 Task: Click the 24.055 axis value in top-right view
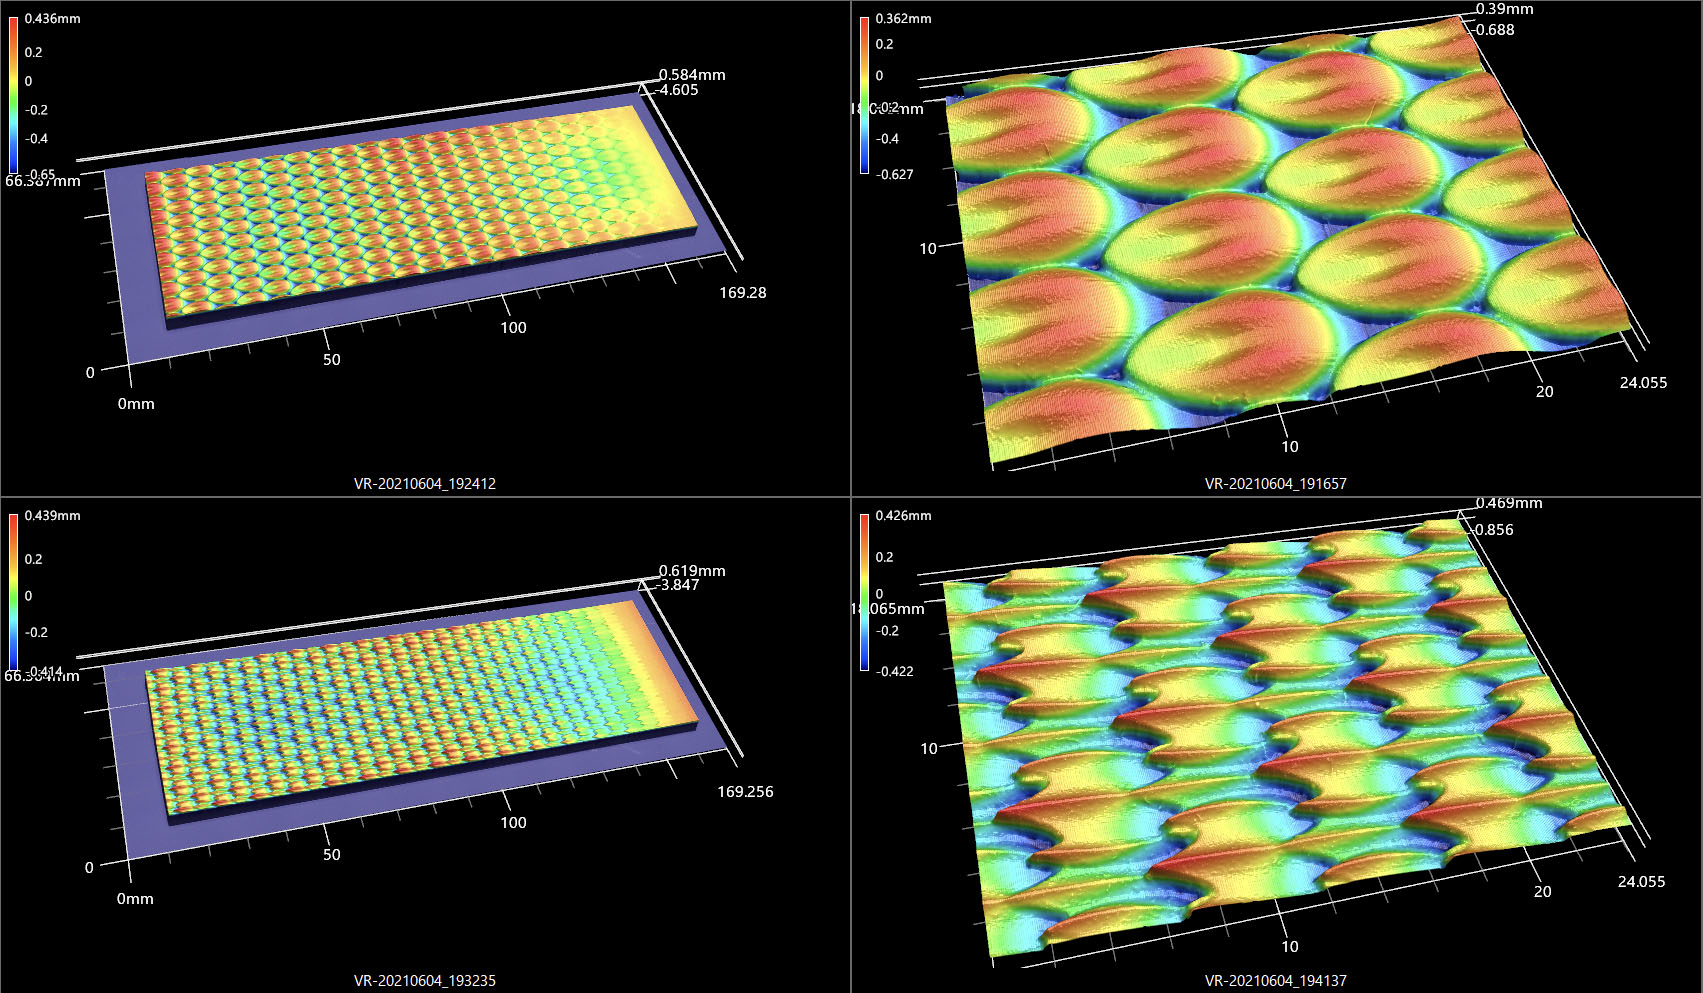tap(1643, 383)
